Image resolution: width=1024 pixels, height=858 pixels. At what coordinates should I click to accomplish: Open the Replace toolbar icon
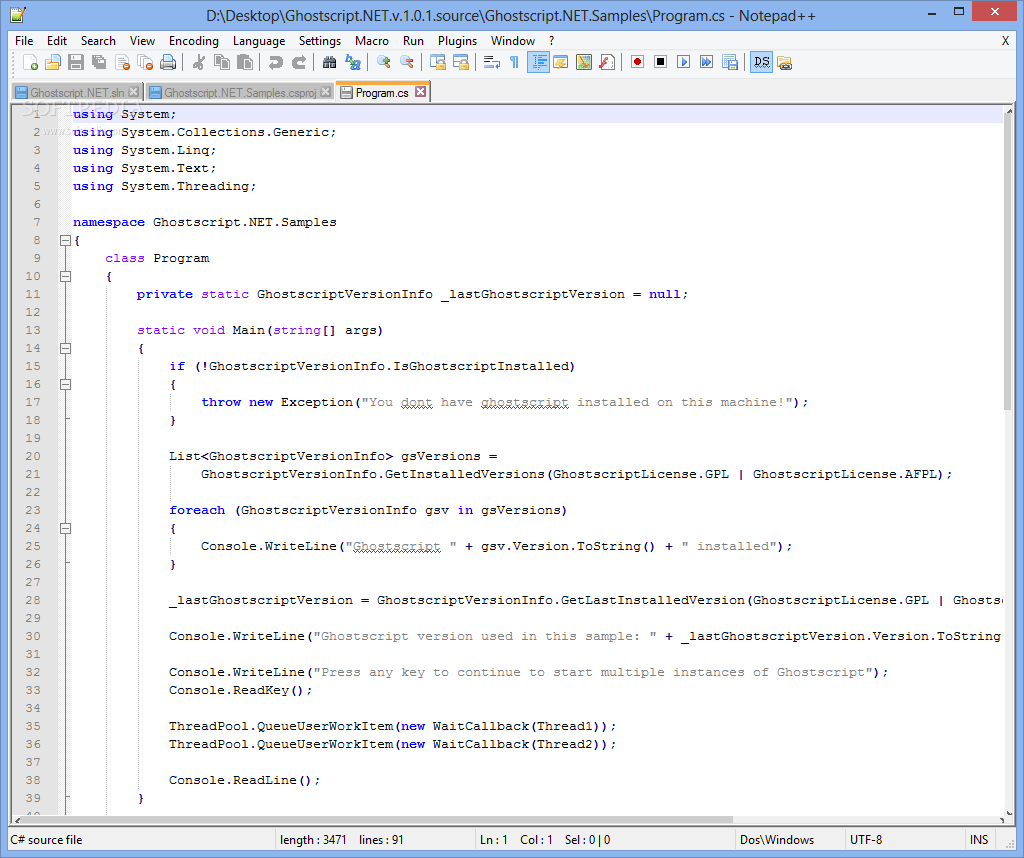[353, 63]
